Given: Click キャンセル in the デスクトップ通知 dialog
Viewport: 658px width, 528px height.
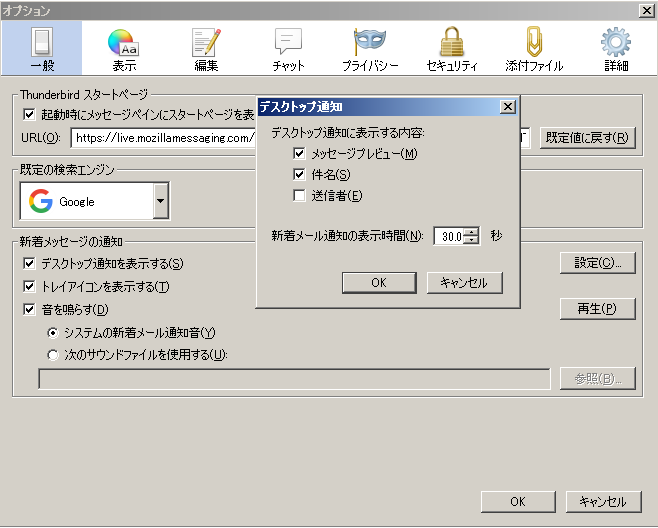Looking at the screenshot, I should click(464, 283).
